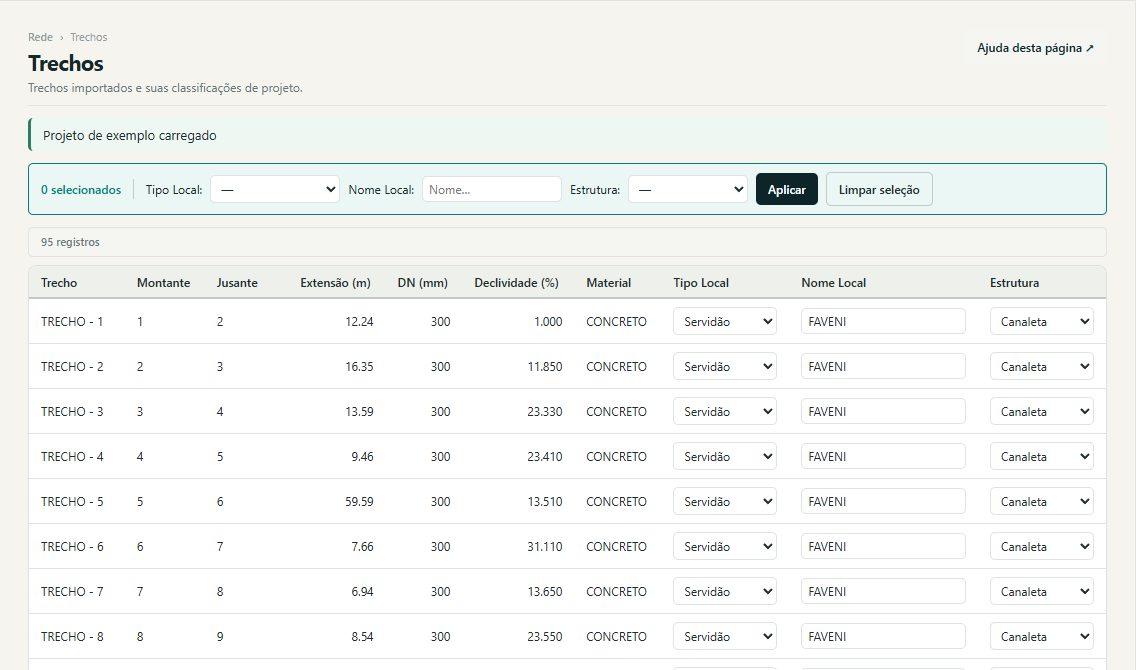1136x670 pixels.
Task: Open Tipo Local dropdown for TRECHO - 2
Action: 725,367
